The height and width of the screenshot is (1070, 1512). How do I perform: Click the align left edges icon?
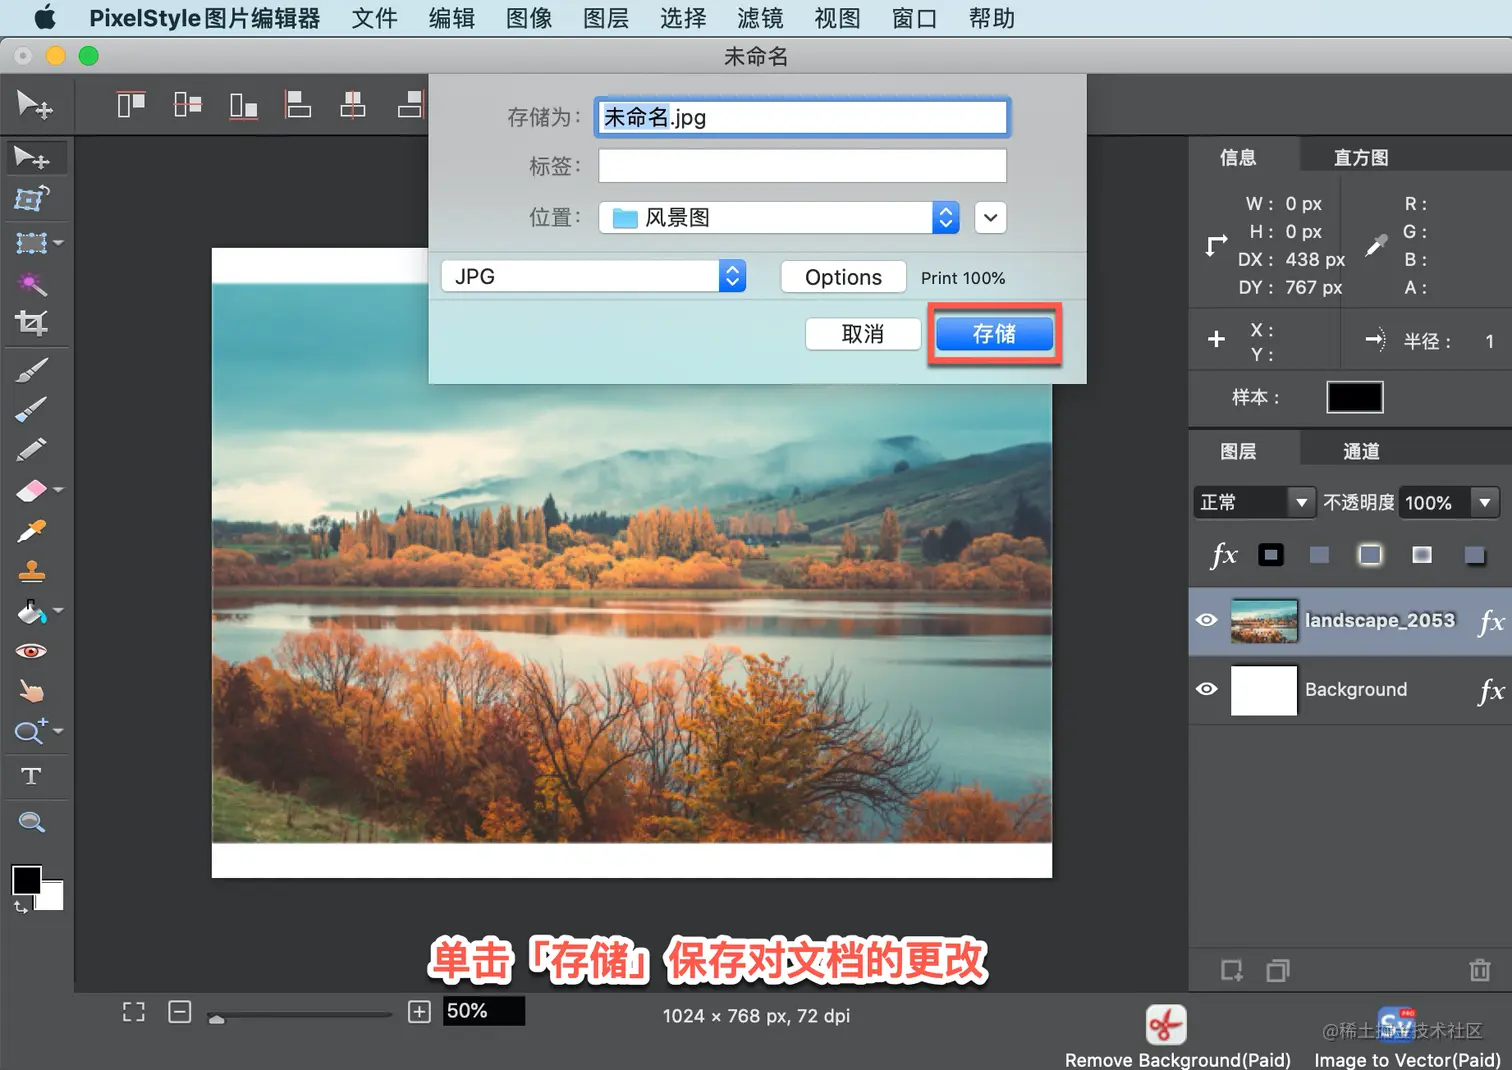coord(298,104)
